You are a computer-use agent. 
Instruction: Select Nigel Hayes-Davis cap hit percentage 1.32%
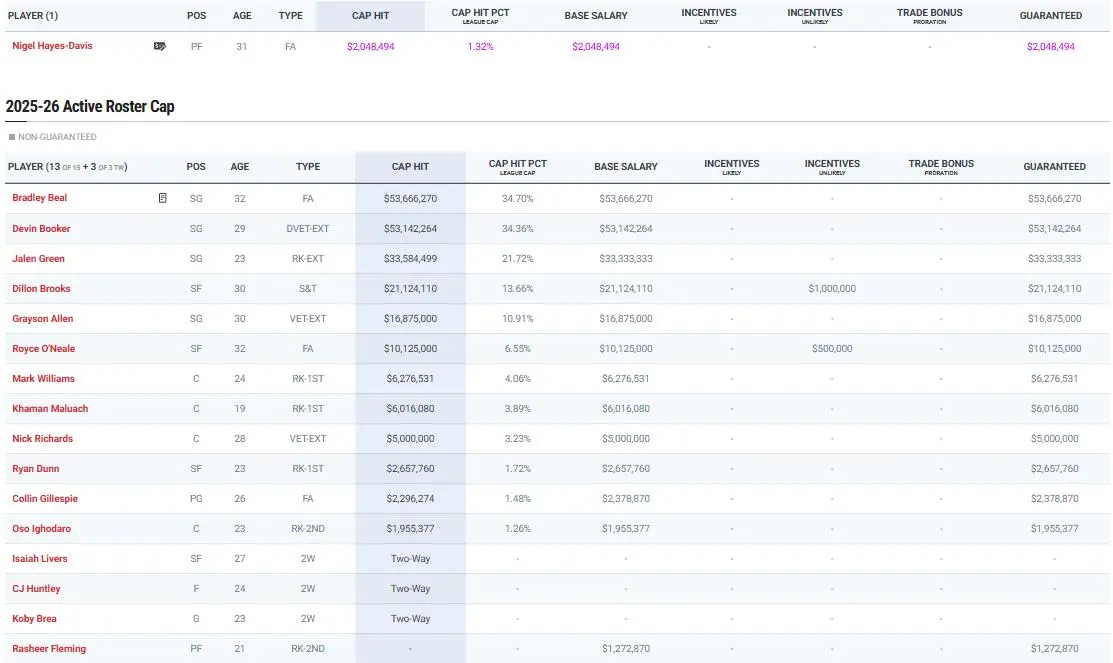click(x=481, y=47)
